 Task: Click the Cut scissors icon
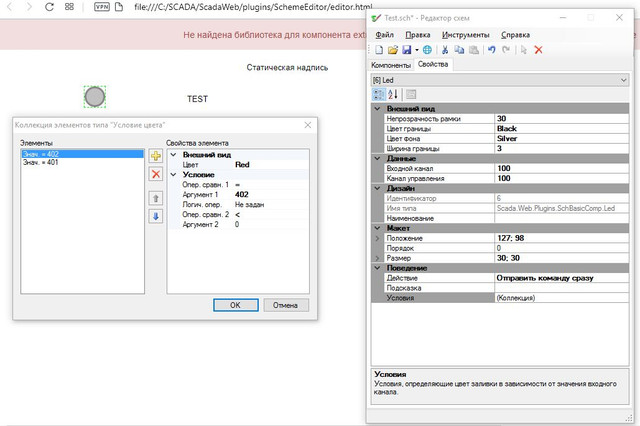point(445,50)
